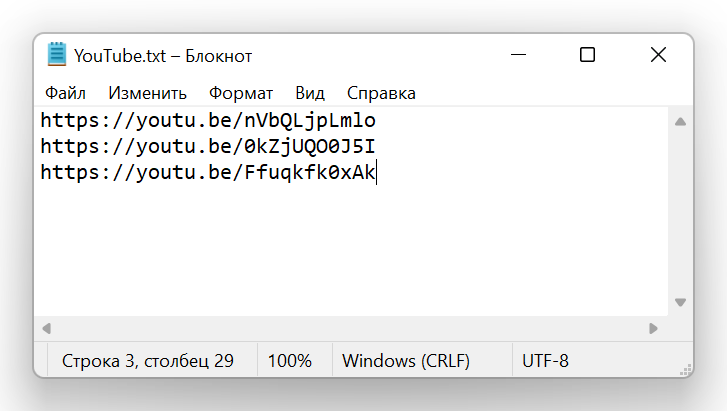
Task: Click the empty text area below the links
Action: [x=350, y=250]
